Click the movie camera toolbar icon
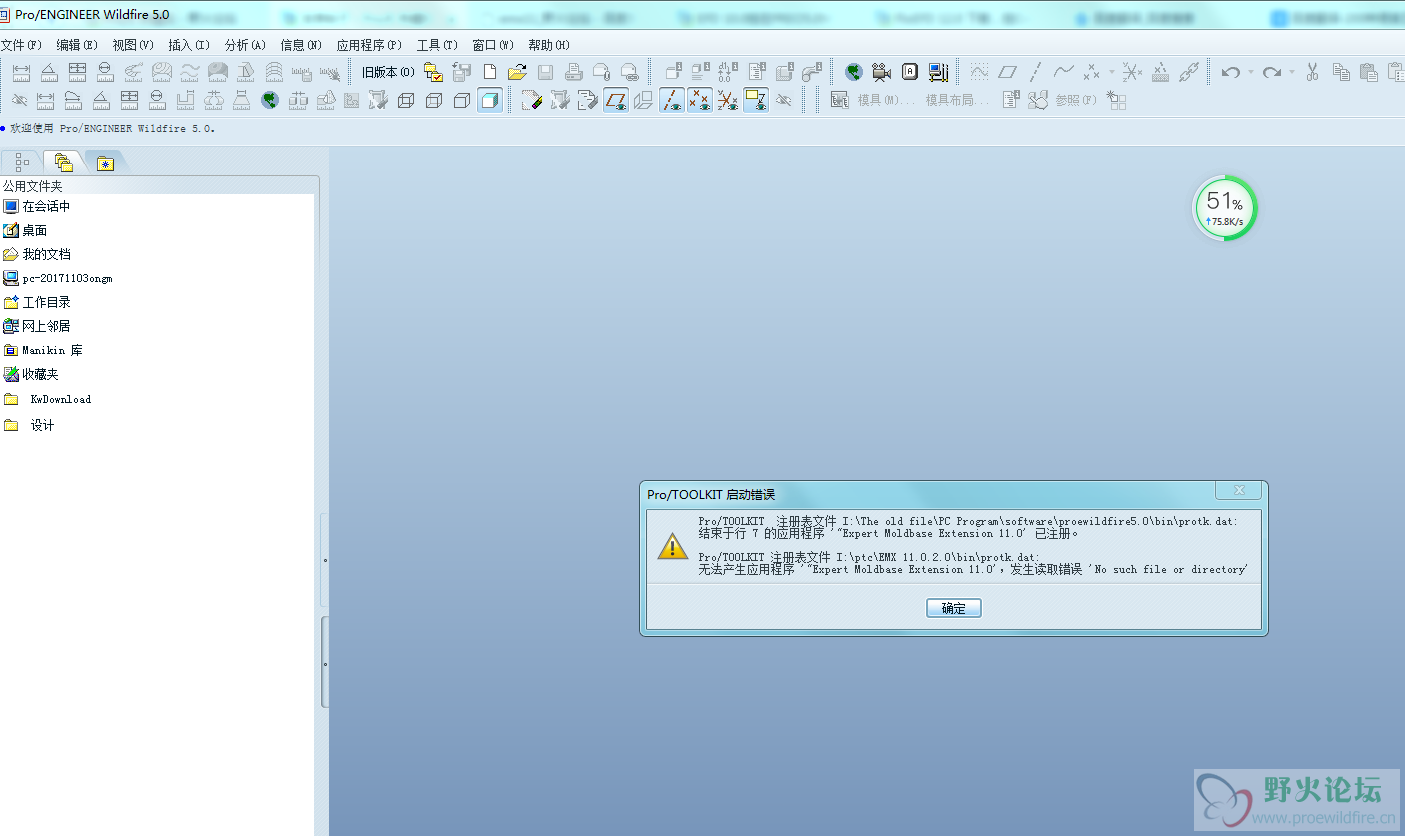Screen dimensions: 1405x836 tap(881, 72)
